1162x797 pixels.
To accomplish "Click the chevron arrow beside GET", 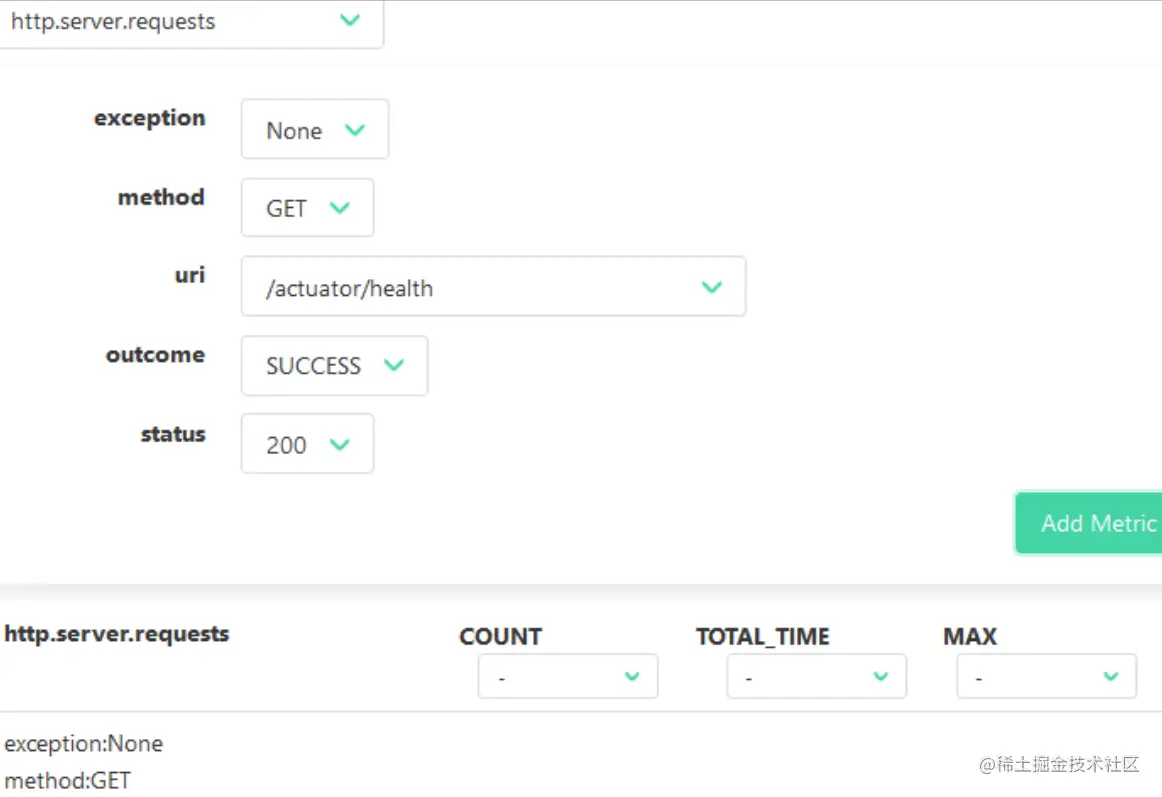I will coord(340,208).
